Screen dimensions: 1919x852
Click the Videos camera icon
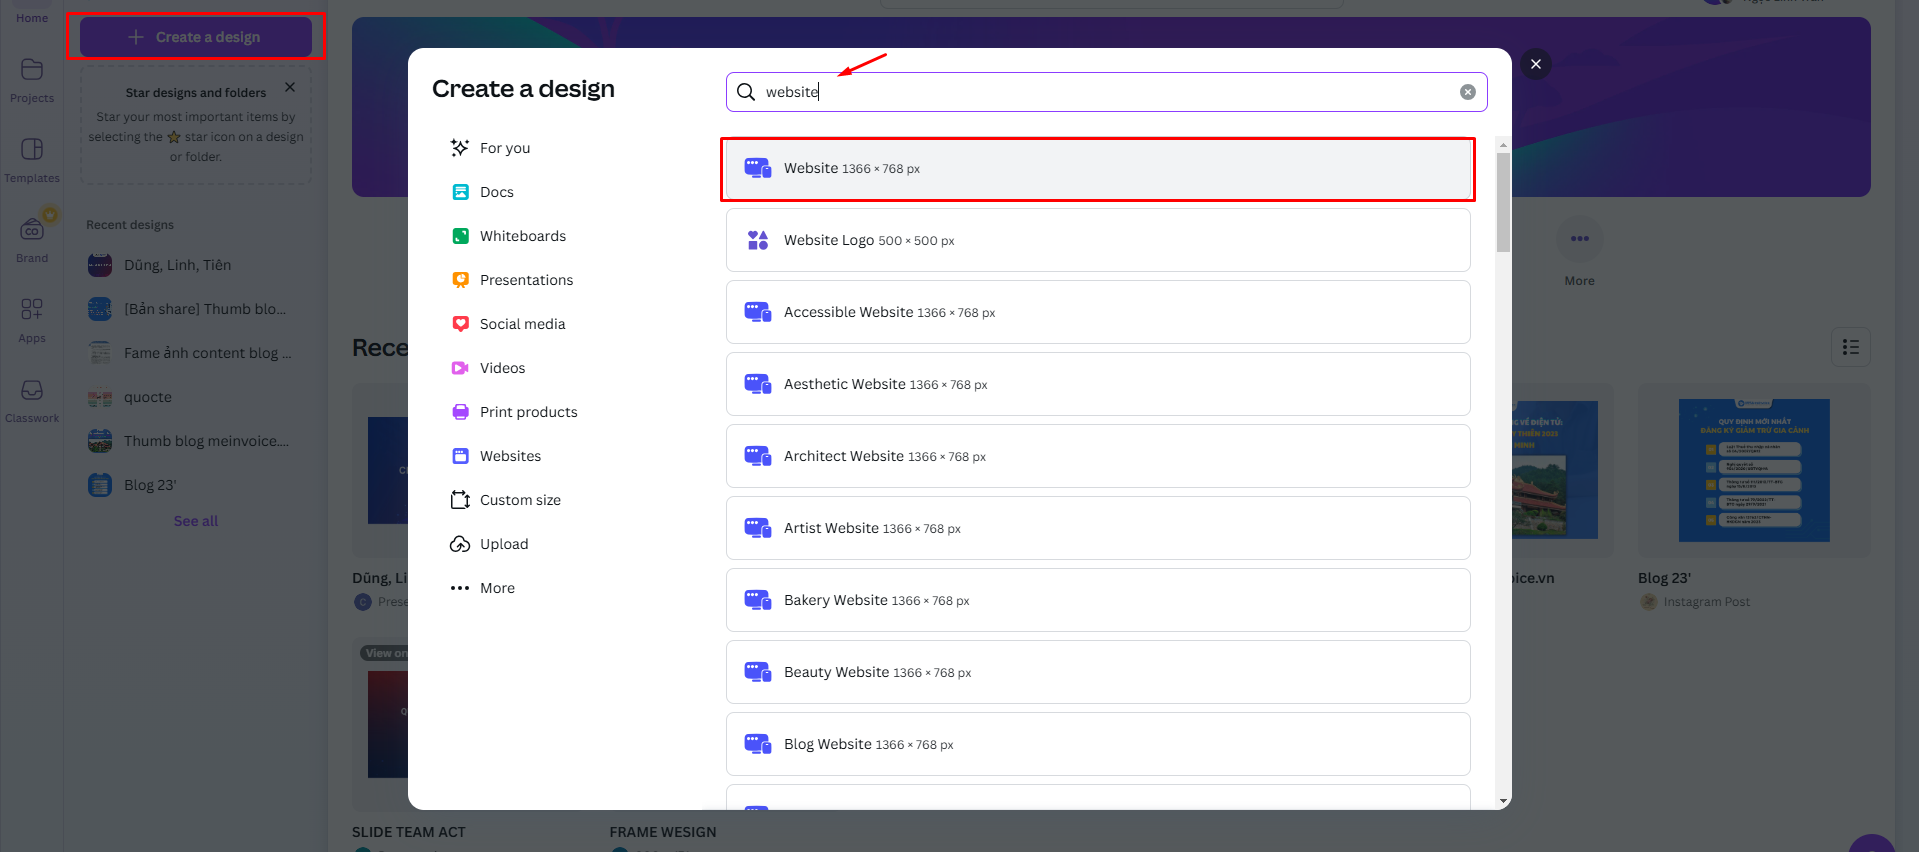click(x=460, y=368)
